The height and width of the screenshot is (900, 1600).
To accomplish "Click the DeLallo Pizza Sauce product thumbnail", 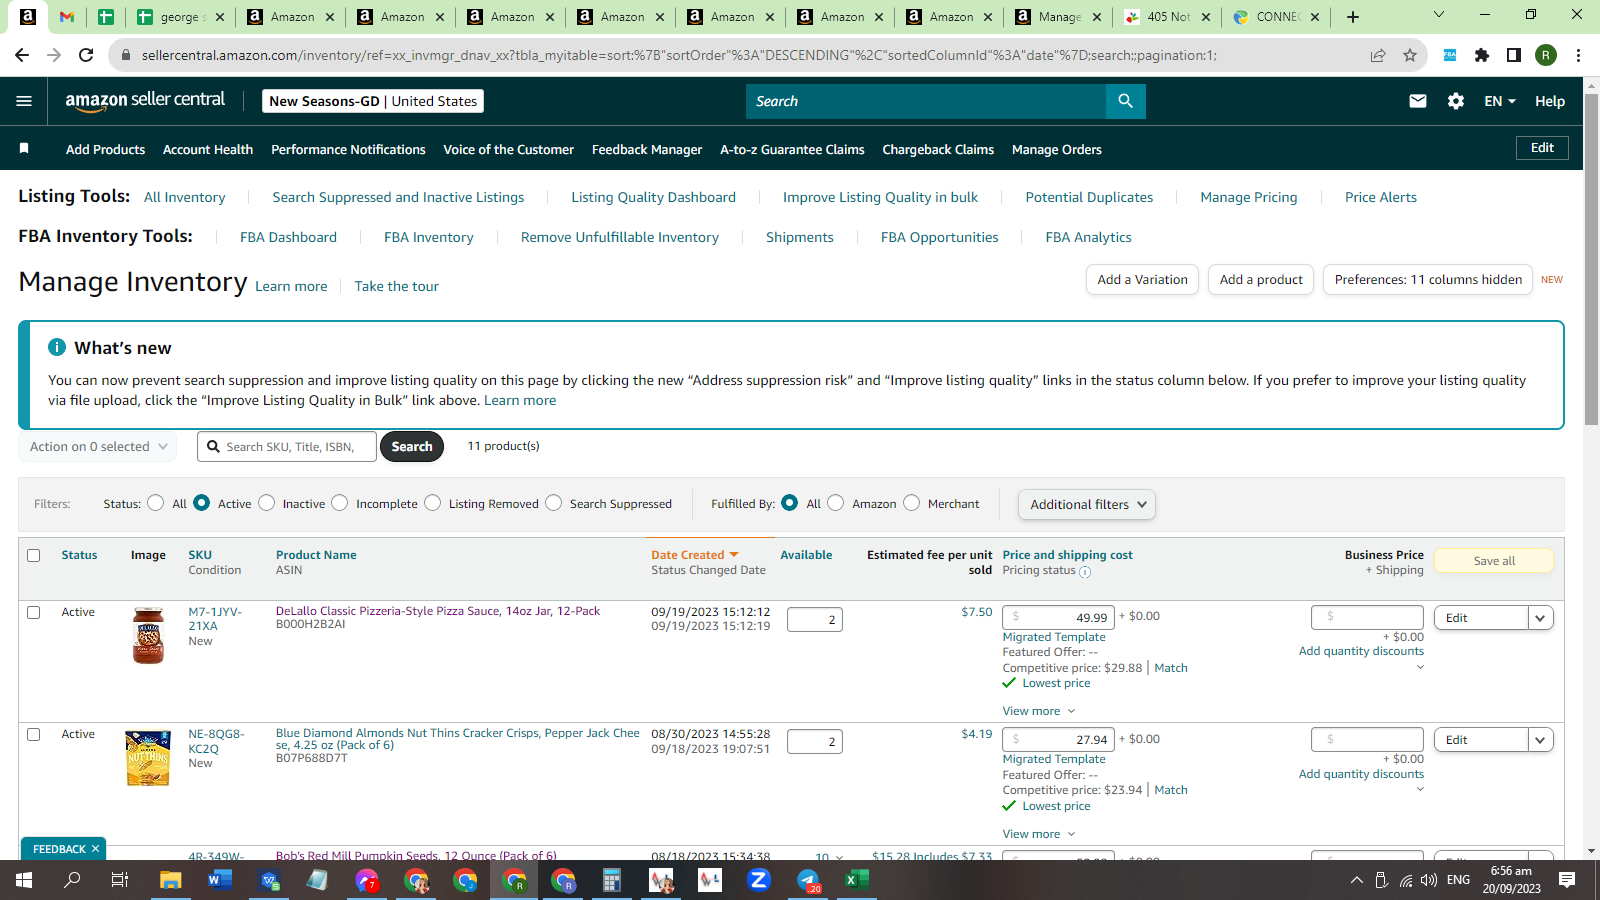I will click(x=148, y=636).
